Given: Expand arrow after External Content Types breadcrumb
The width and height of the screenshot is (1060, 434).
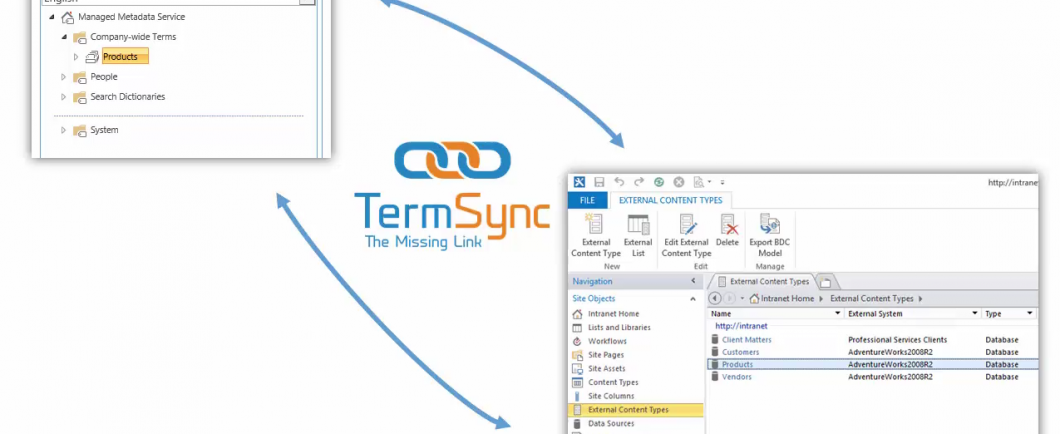Looking at the screenshot, I should [920, 298].
